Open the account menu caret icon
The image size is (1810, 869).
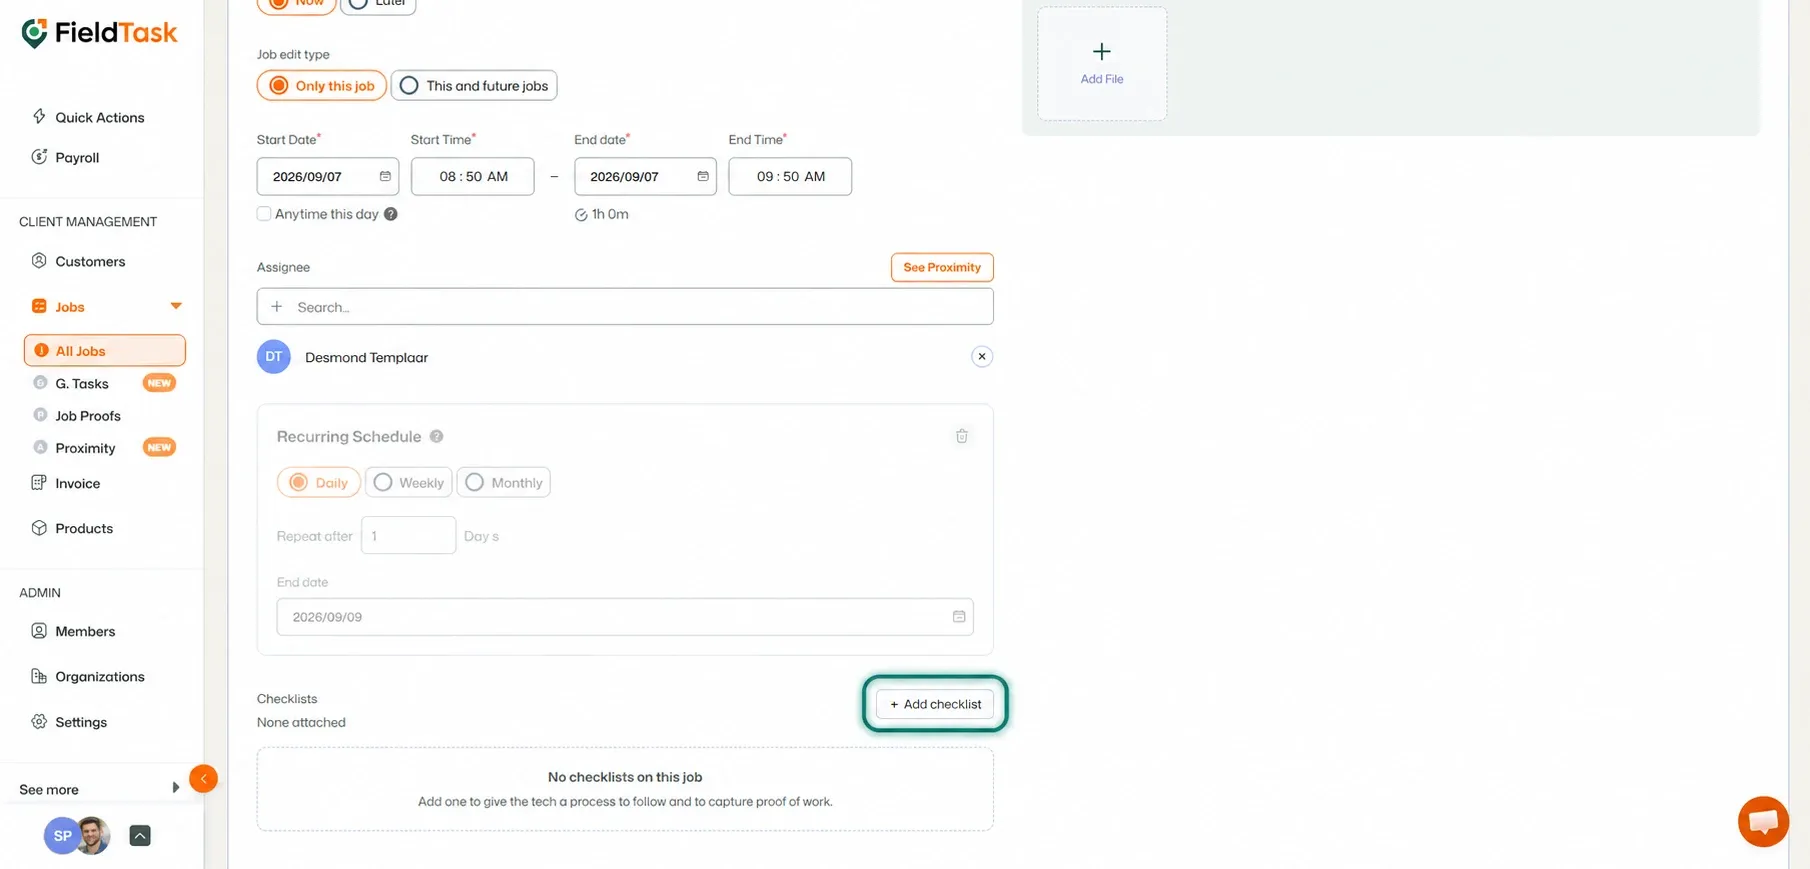140,836
